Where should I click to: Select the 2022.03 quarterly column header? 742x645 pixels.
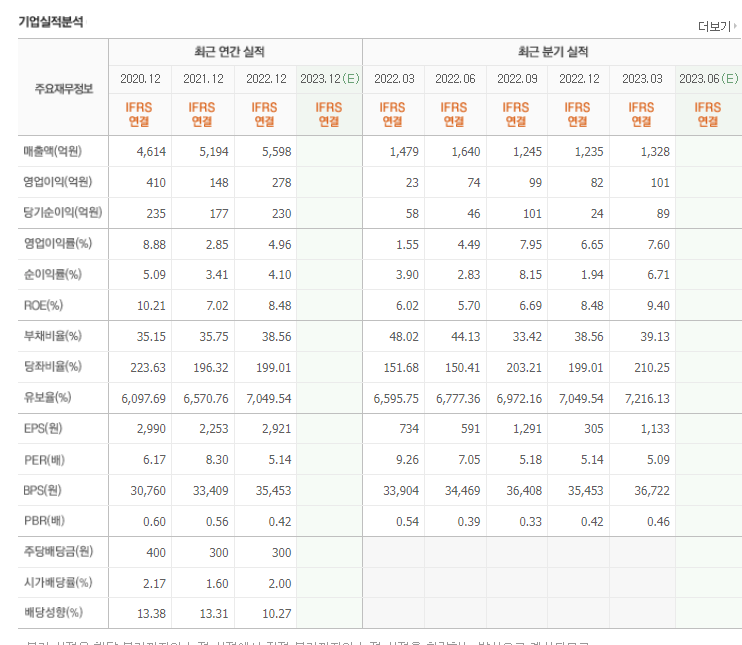(x=394, y=79)
